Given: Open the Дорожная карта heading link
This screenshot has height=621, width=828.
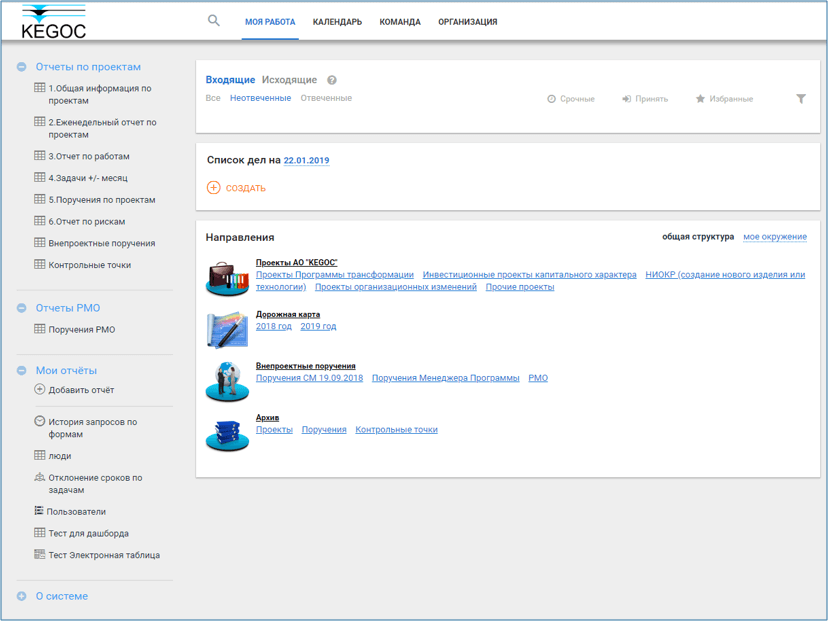Looking at the screenshot, I should 288,314.
